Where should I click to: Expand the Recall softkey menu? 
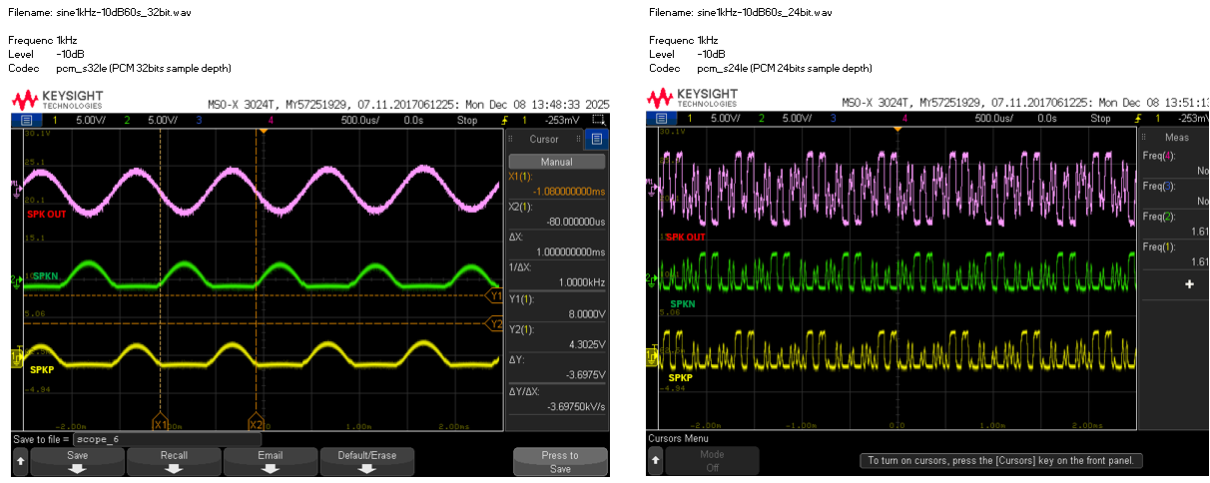[174, 460]
